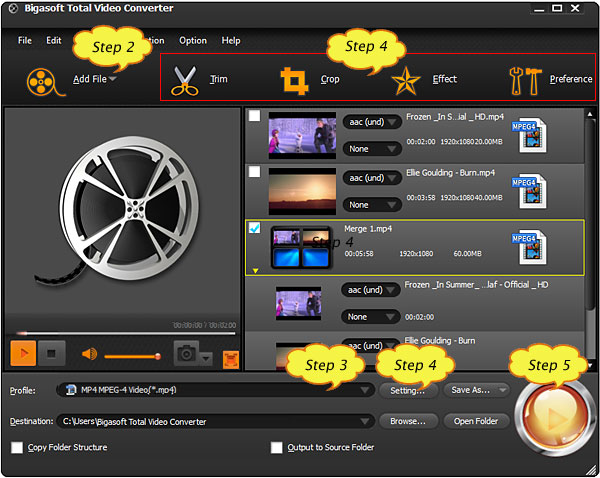Open aac (und) dropdown under merged Frozen item
This screenshot has width=600, height=478.
(370, 290)
